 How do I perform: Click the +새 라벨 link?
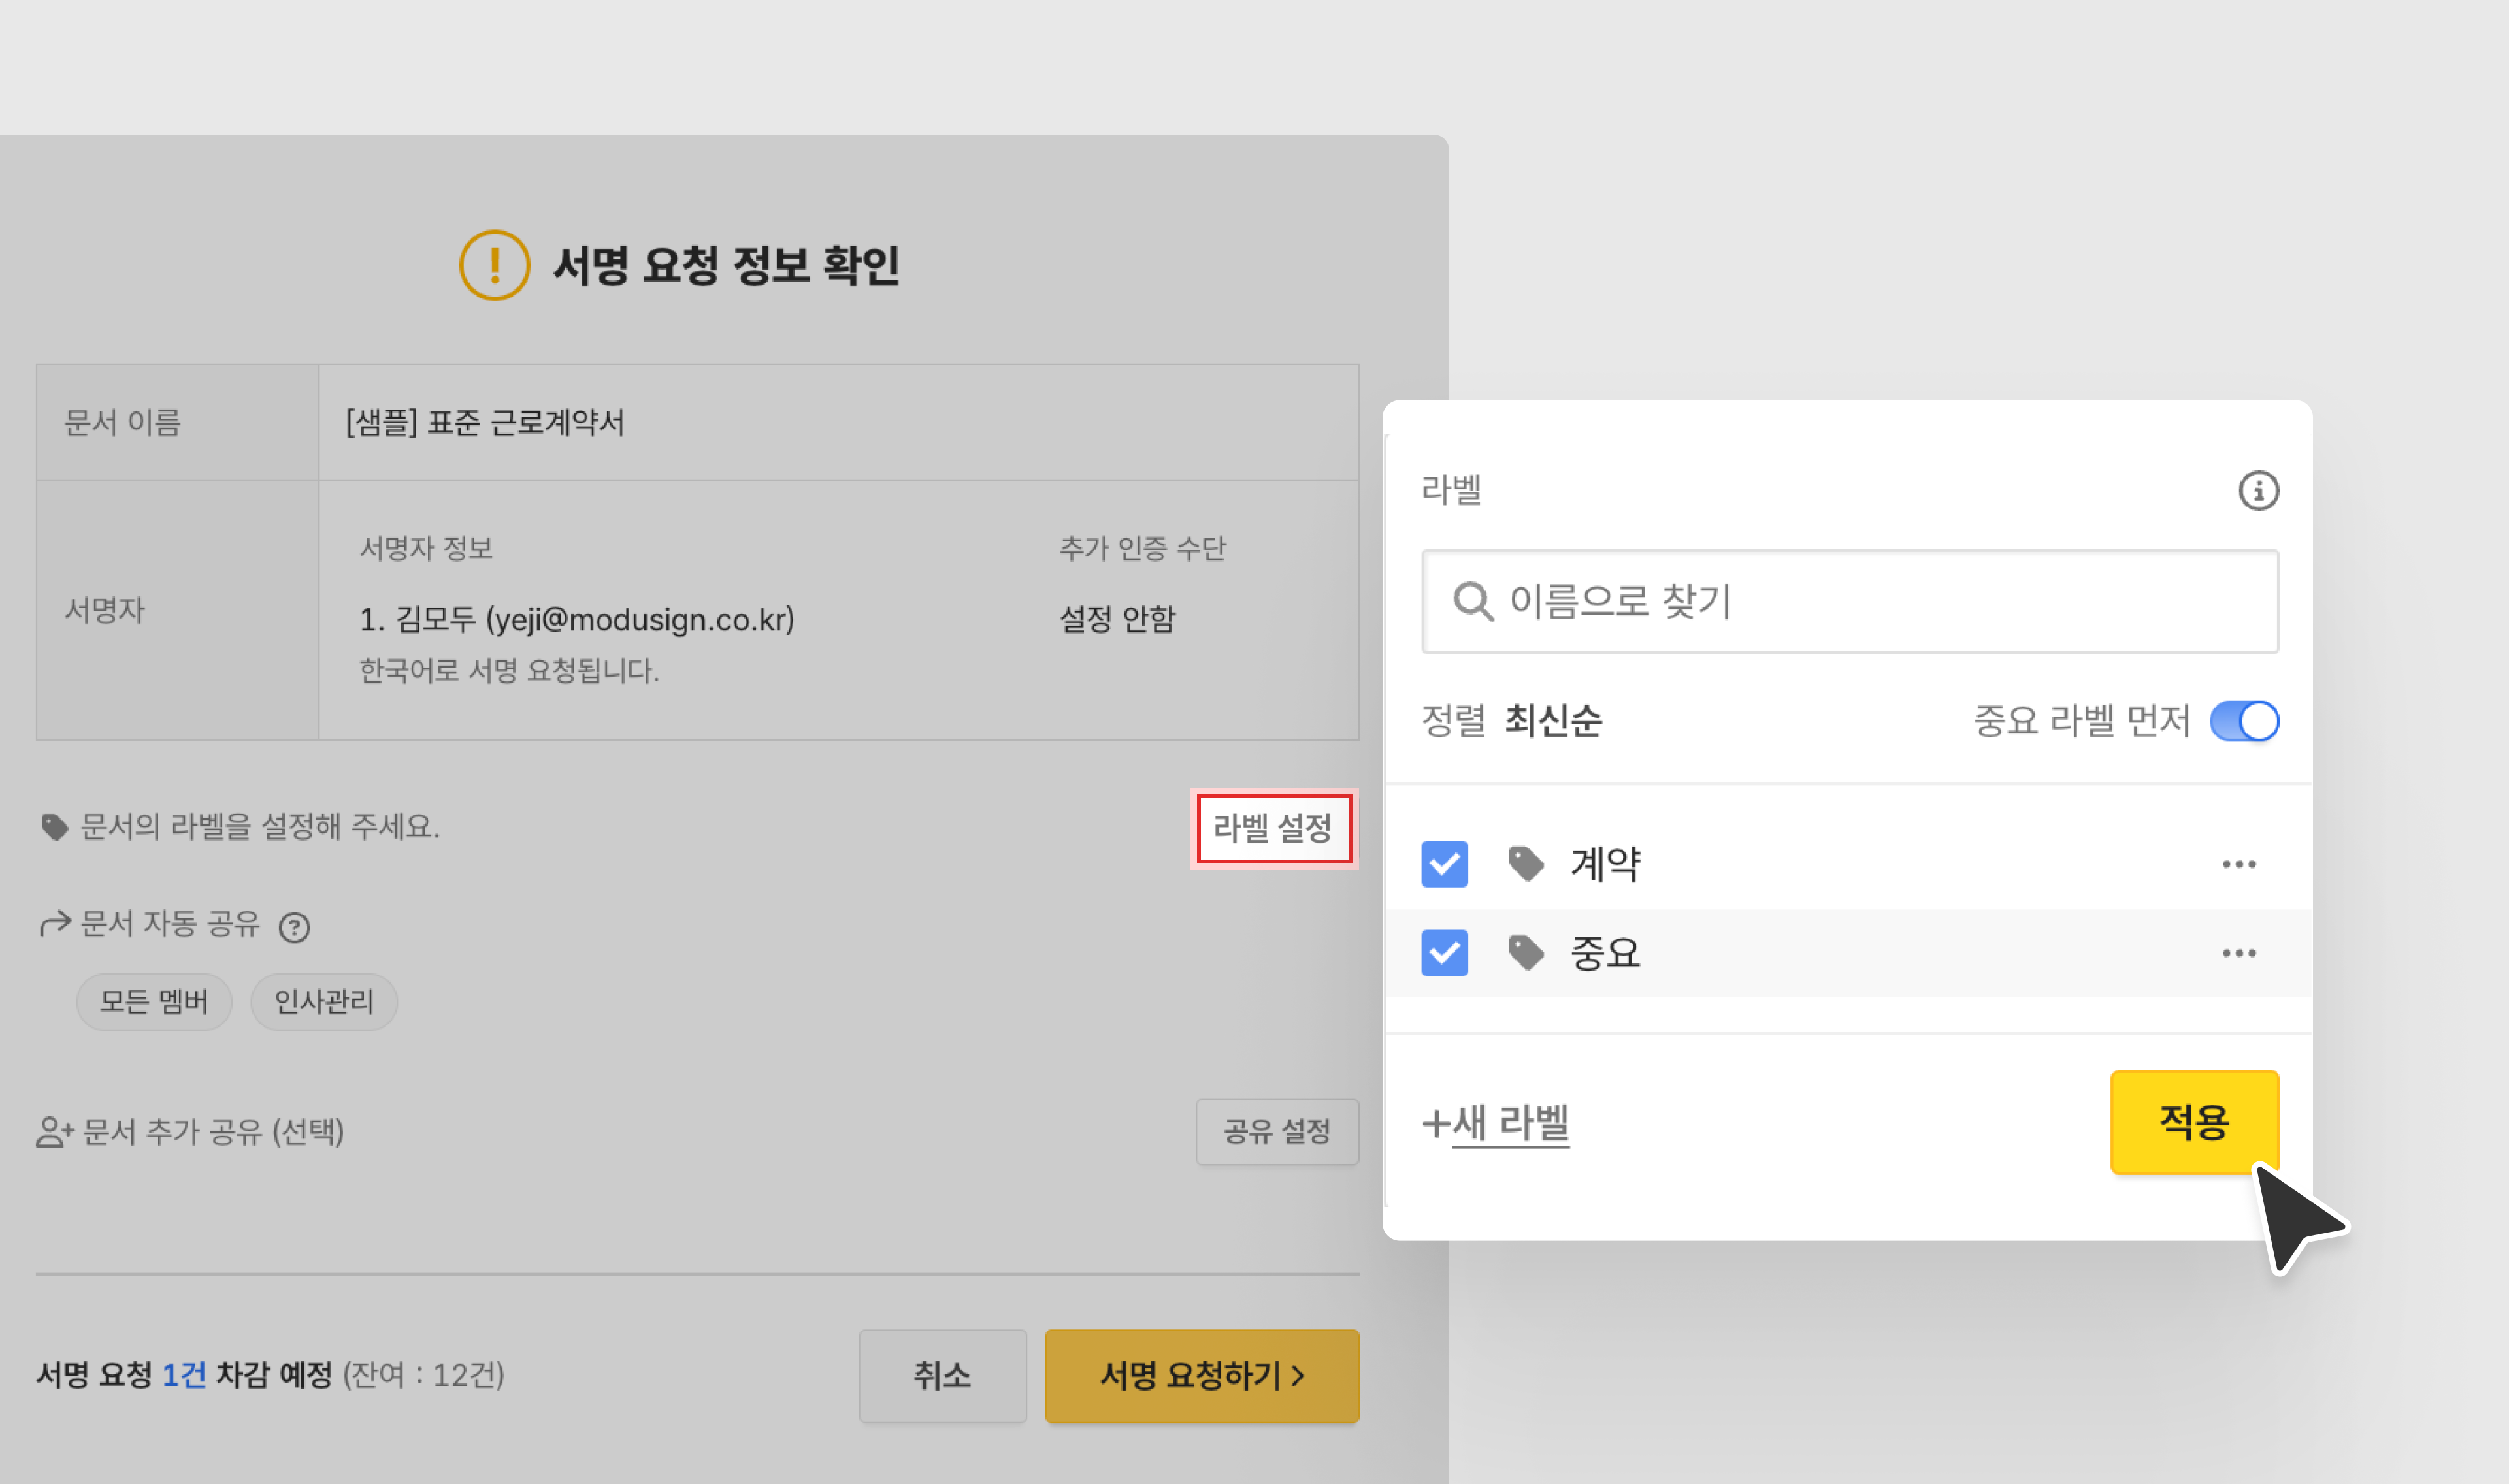[1496, 1123]
